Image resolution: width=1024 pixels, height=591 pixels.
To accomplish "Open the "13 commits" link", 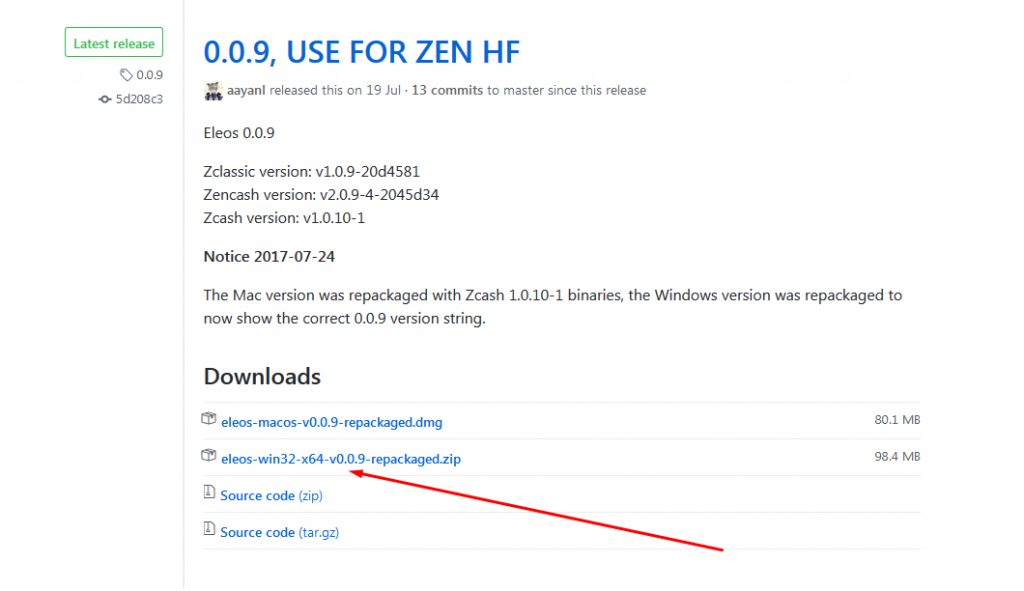I will (x=447, y=91).
